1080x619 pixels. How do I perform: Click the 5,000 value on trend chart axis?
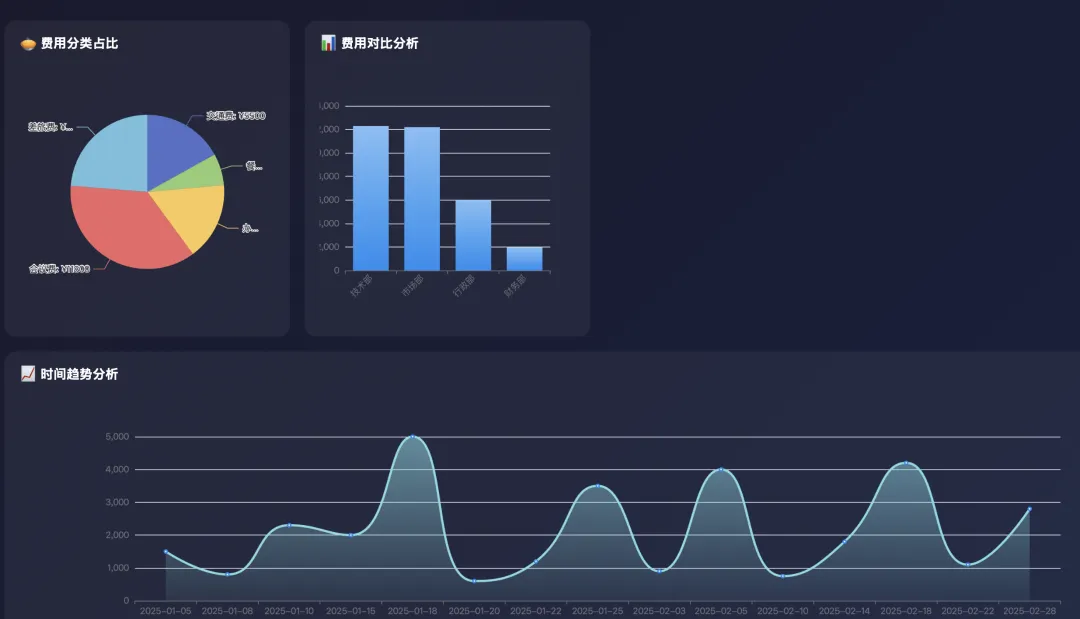(117, 437)
